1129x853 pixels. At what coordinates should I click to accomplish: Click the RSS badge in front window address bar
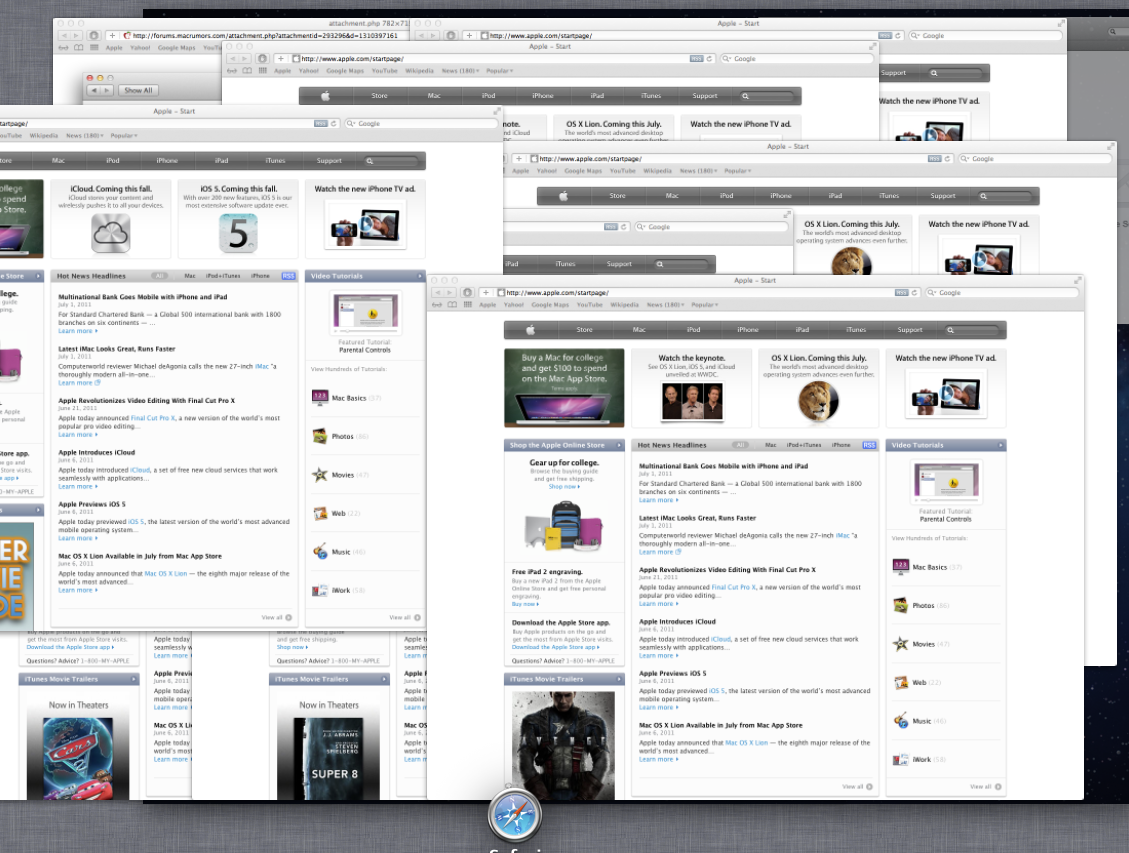(x=901, y=293)
